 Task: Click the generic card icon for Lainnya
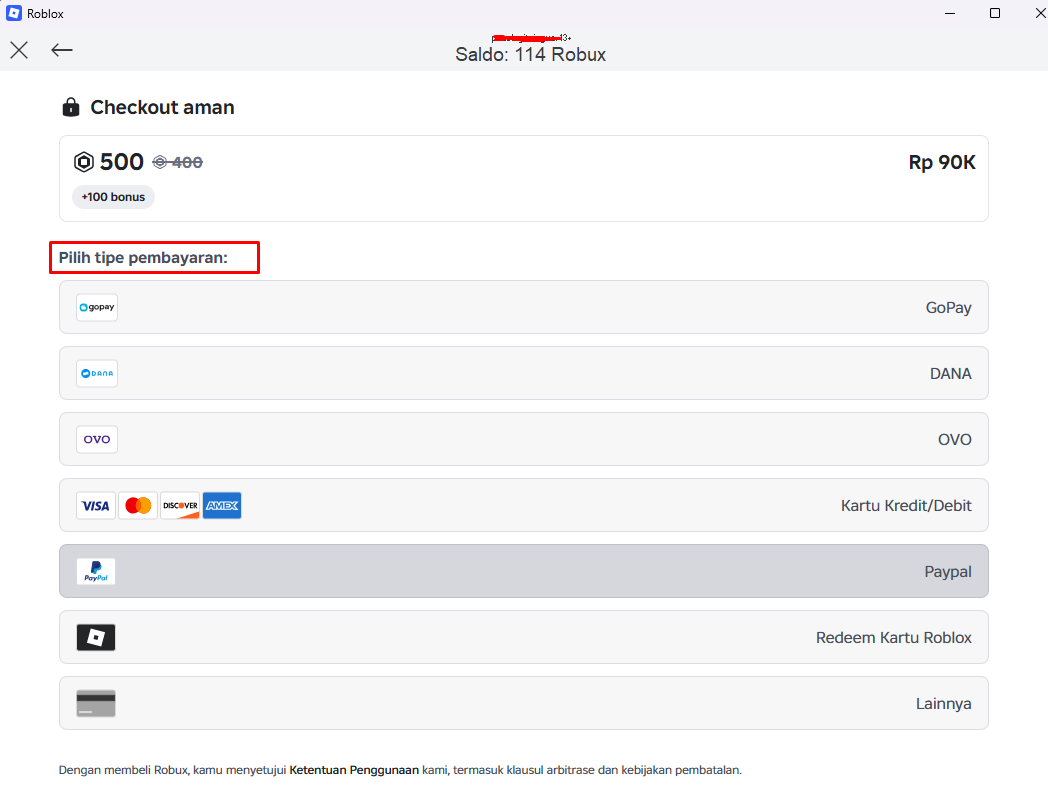(96, 704)
